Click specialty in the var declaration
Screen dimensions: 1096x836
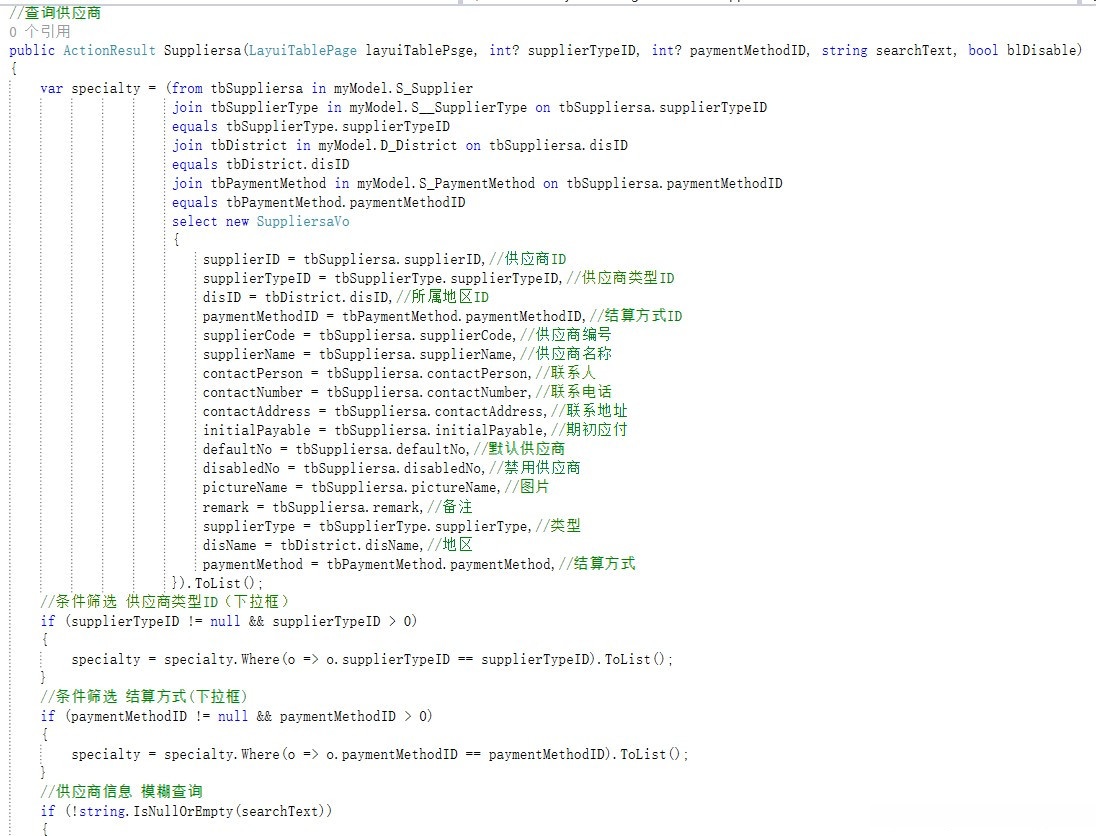(x=106, y=88)
